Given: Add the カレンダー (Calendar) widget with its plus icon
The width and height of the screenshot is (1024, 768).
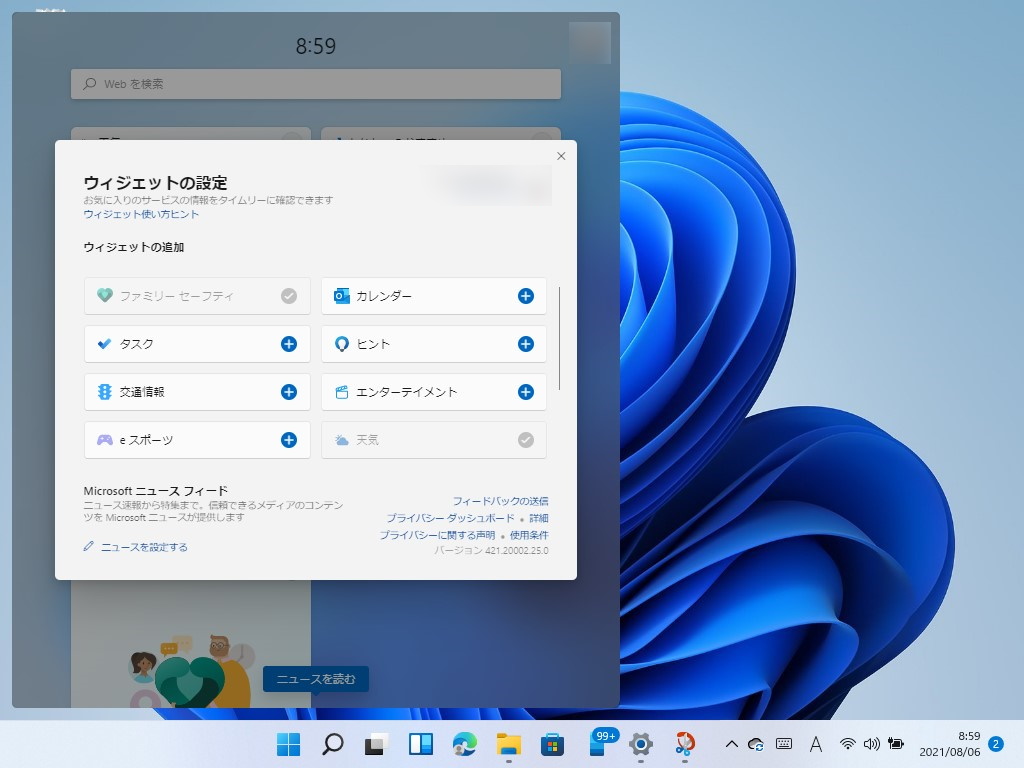Looking at the screenshot, I should 524,296.
